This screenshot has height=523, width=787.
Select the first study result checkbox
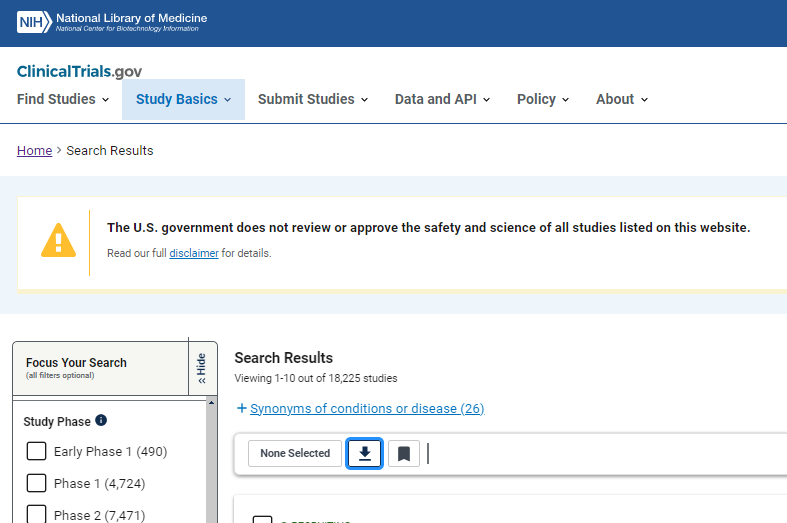click(262, 519)
